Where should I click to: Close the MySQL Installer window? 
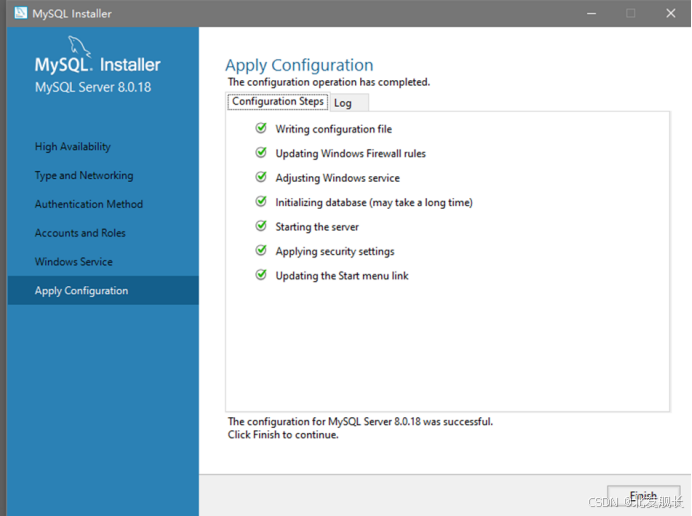[x=671, y=13]
